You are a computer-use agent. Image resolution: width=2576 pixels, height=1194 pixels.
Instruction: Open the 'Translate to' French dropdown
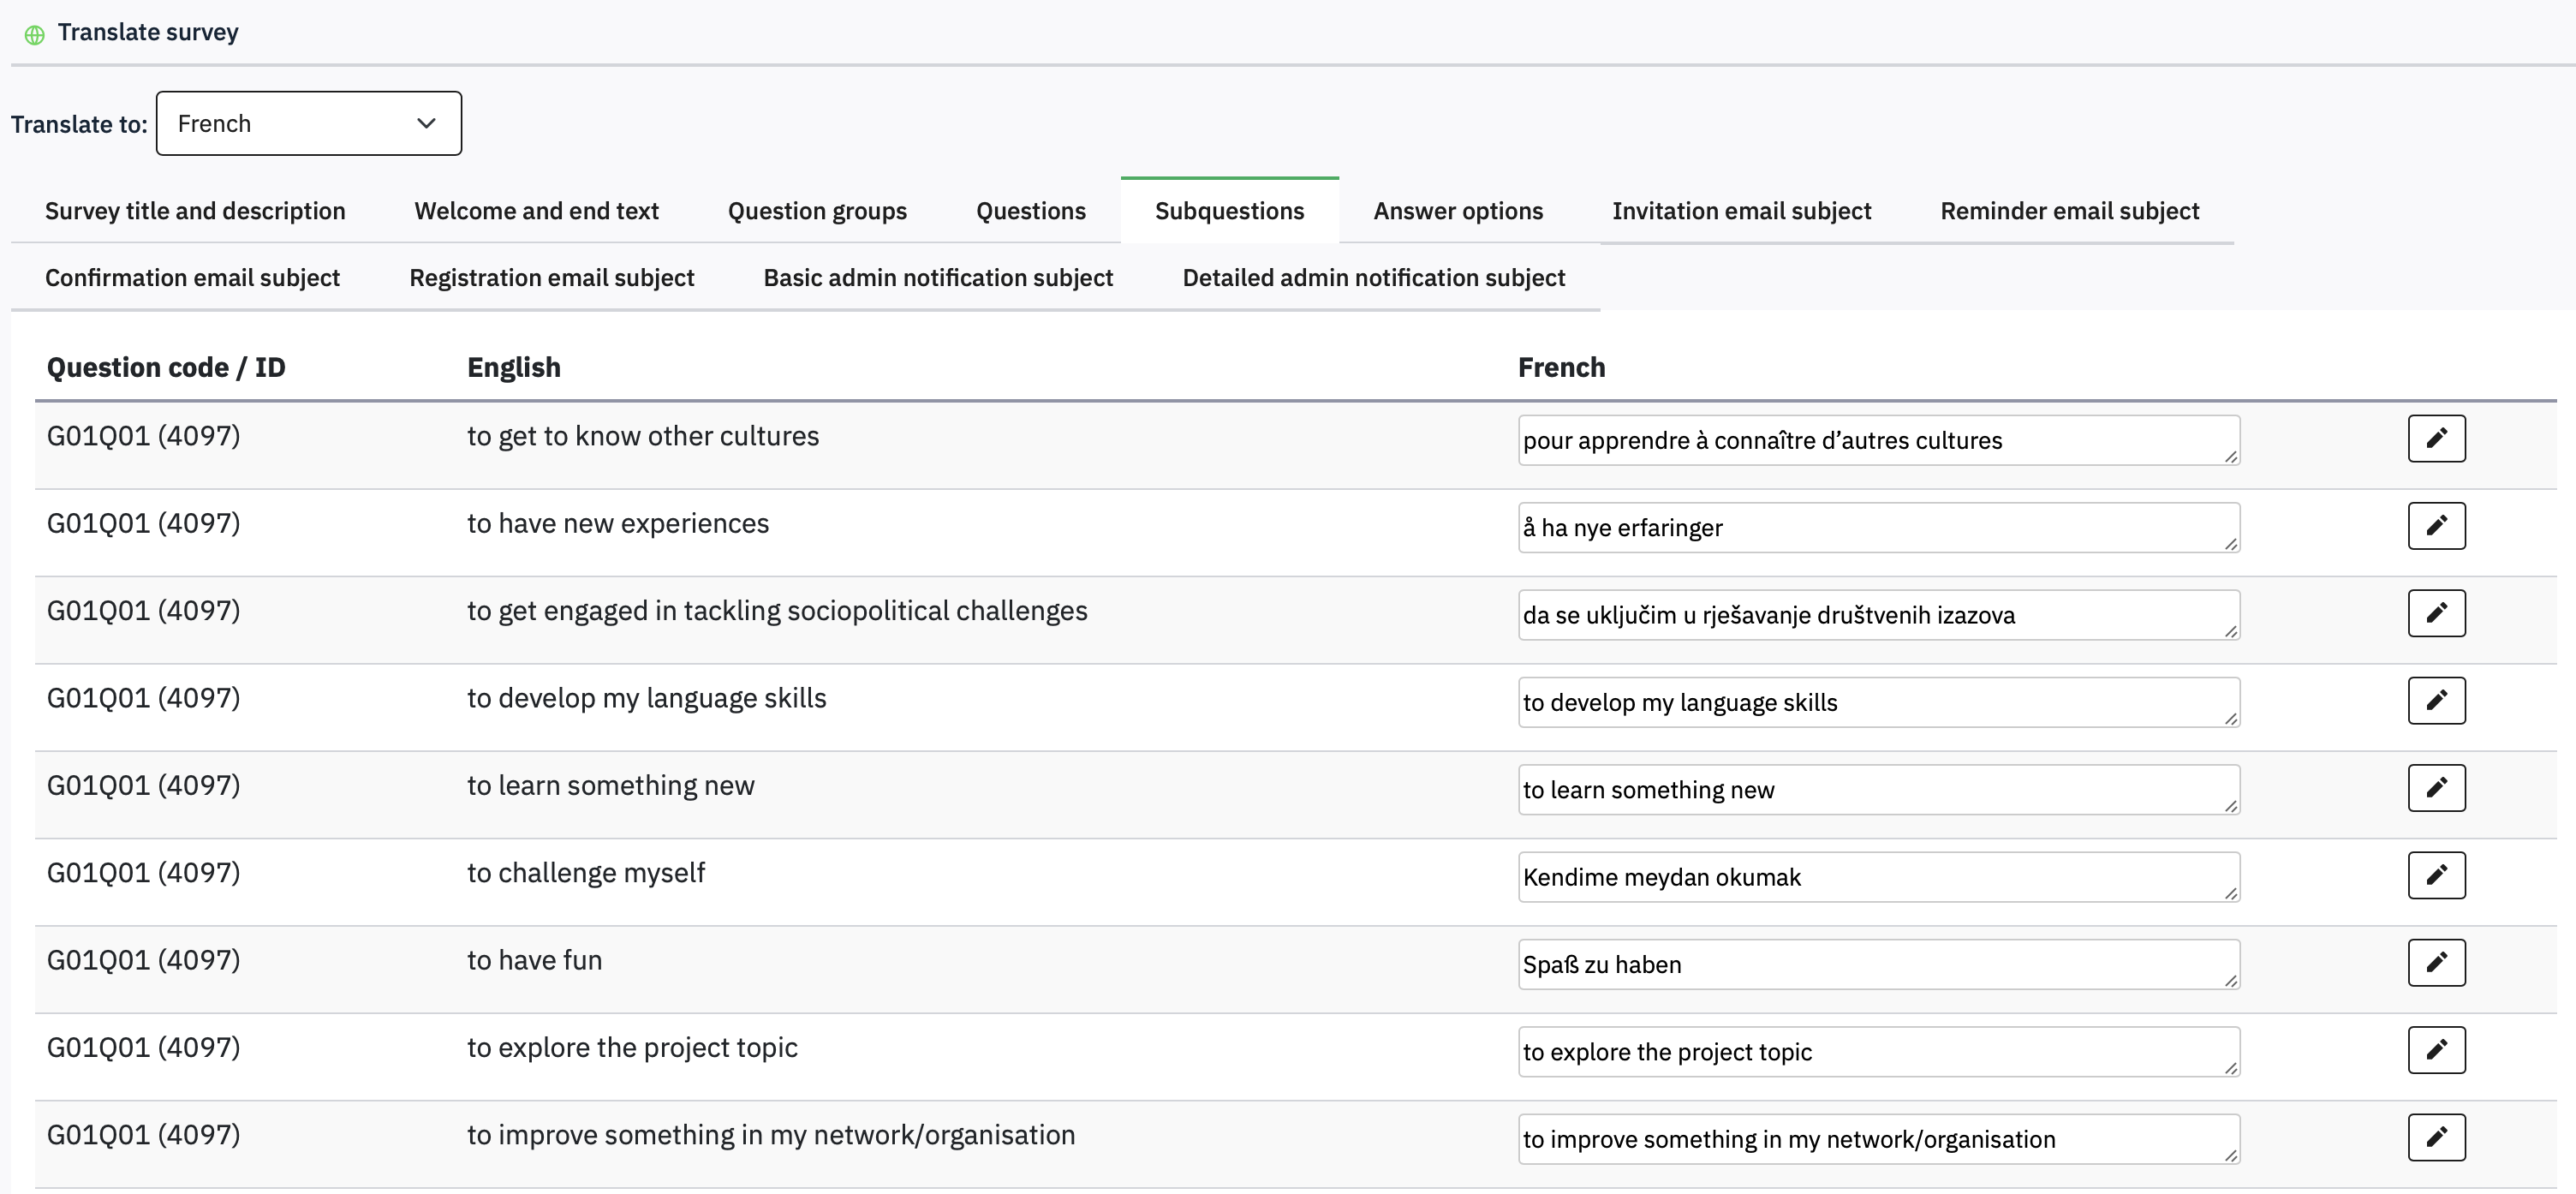[308, 123]
